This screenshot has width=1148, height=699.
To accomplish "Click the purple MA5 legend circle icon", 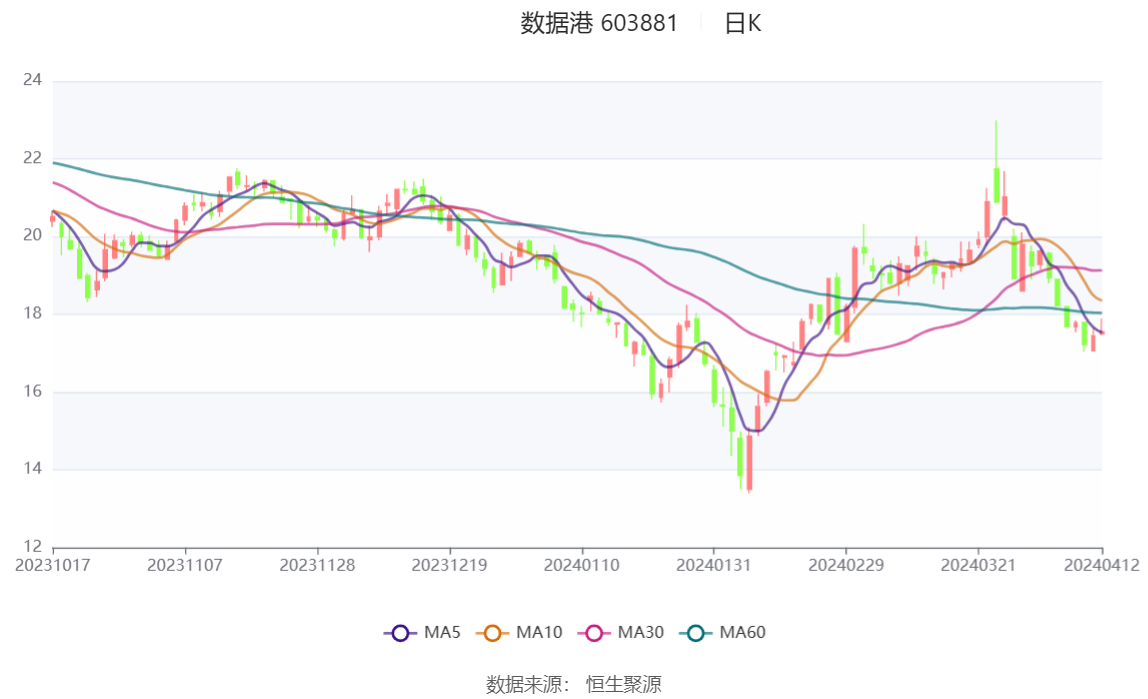I will [x=401, y=633].
